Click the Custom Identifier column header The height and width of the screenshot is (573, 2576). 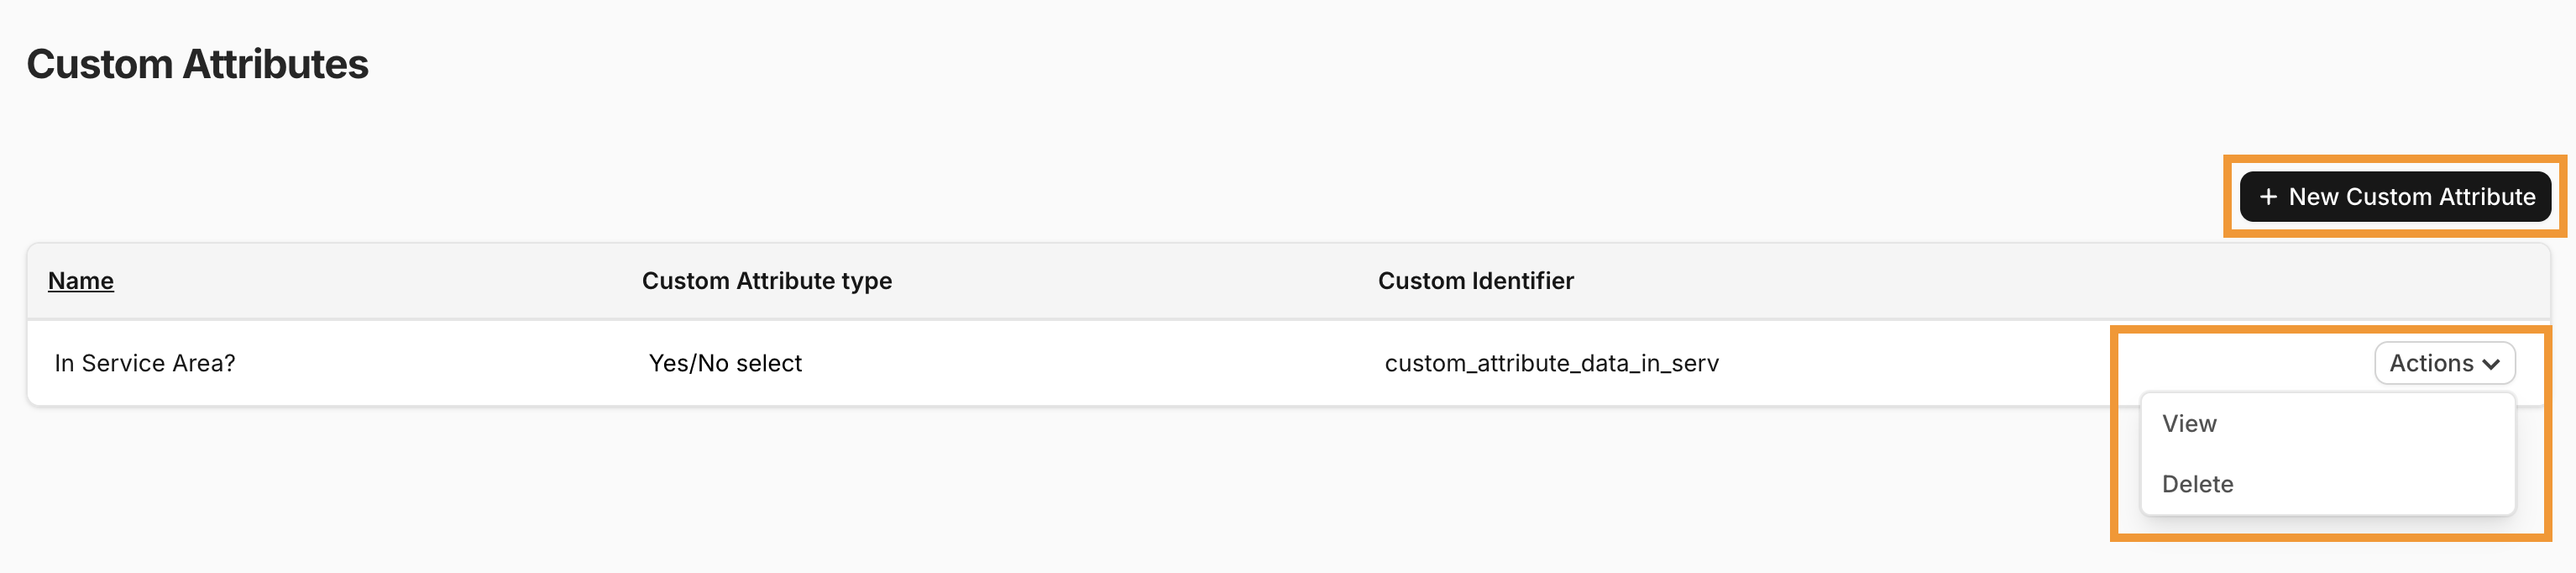[1475, 281]
